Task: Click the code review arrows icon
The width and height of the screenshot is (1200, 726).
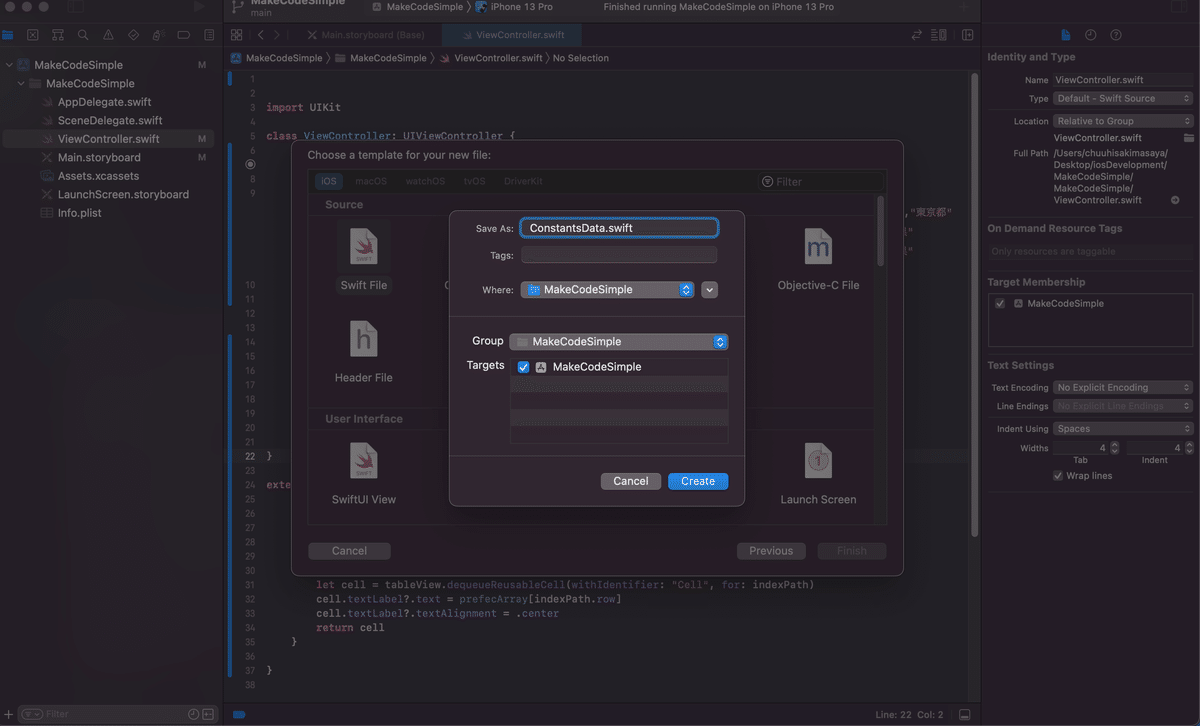Action: pos(917,35)
